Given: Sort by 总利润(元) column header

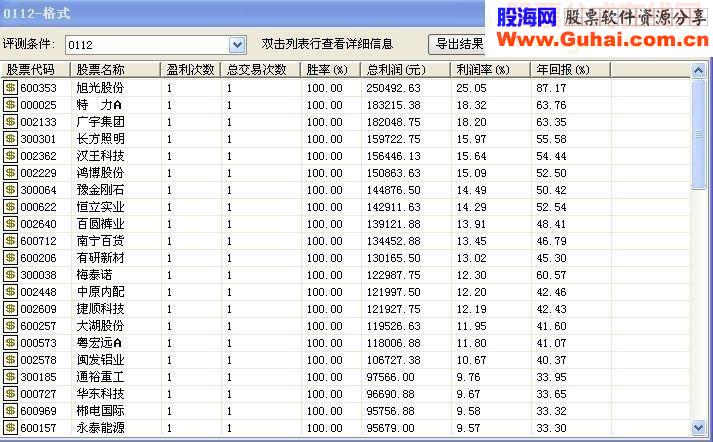Looking at the screenshot, I should (406, 70).
